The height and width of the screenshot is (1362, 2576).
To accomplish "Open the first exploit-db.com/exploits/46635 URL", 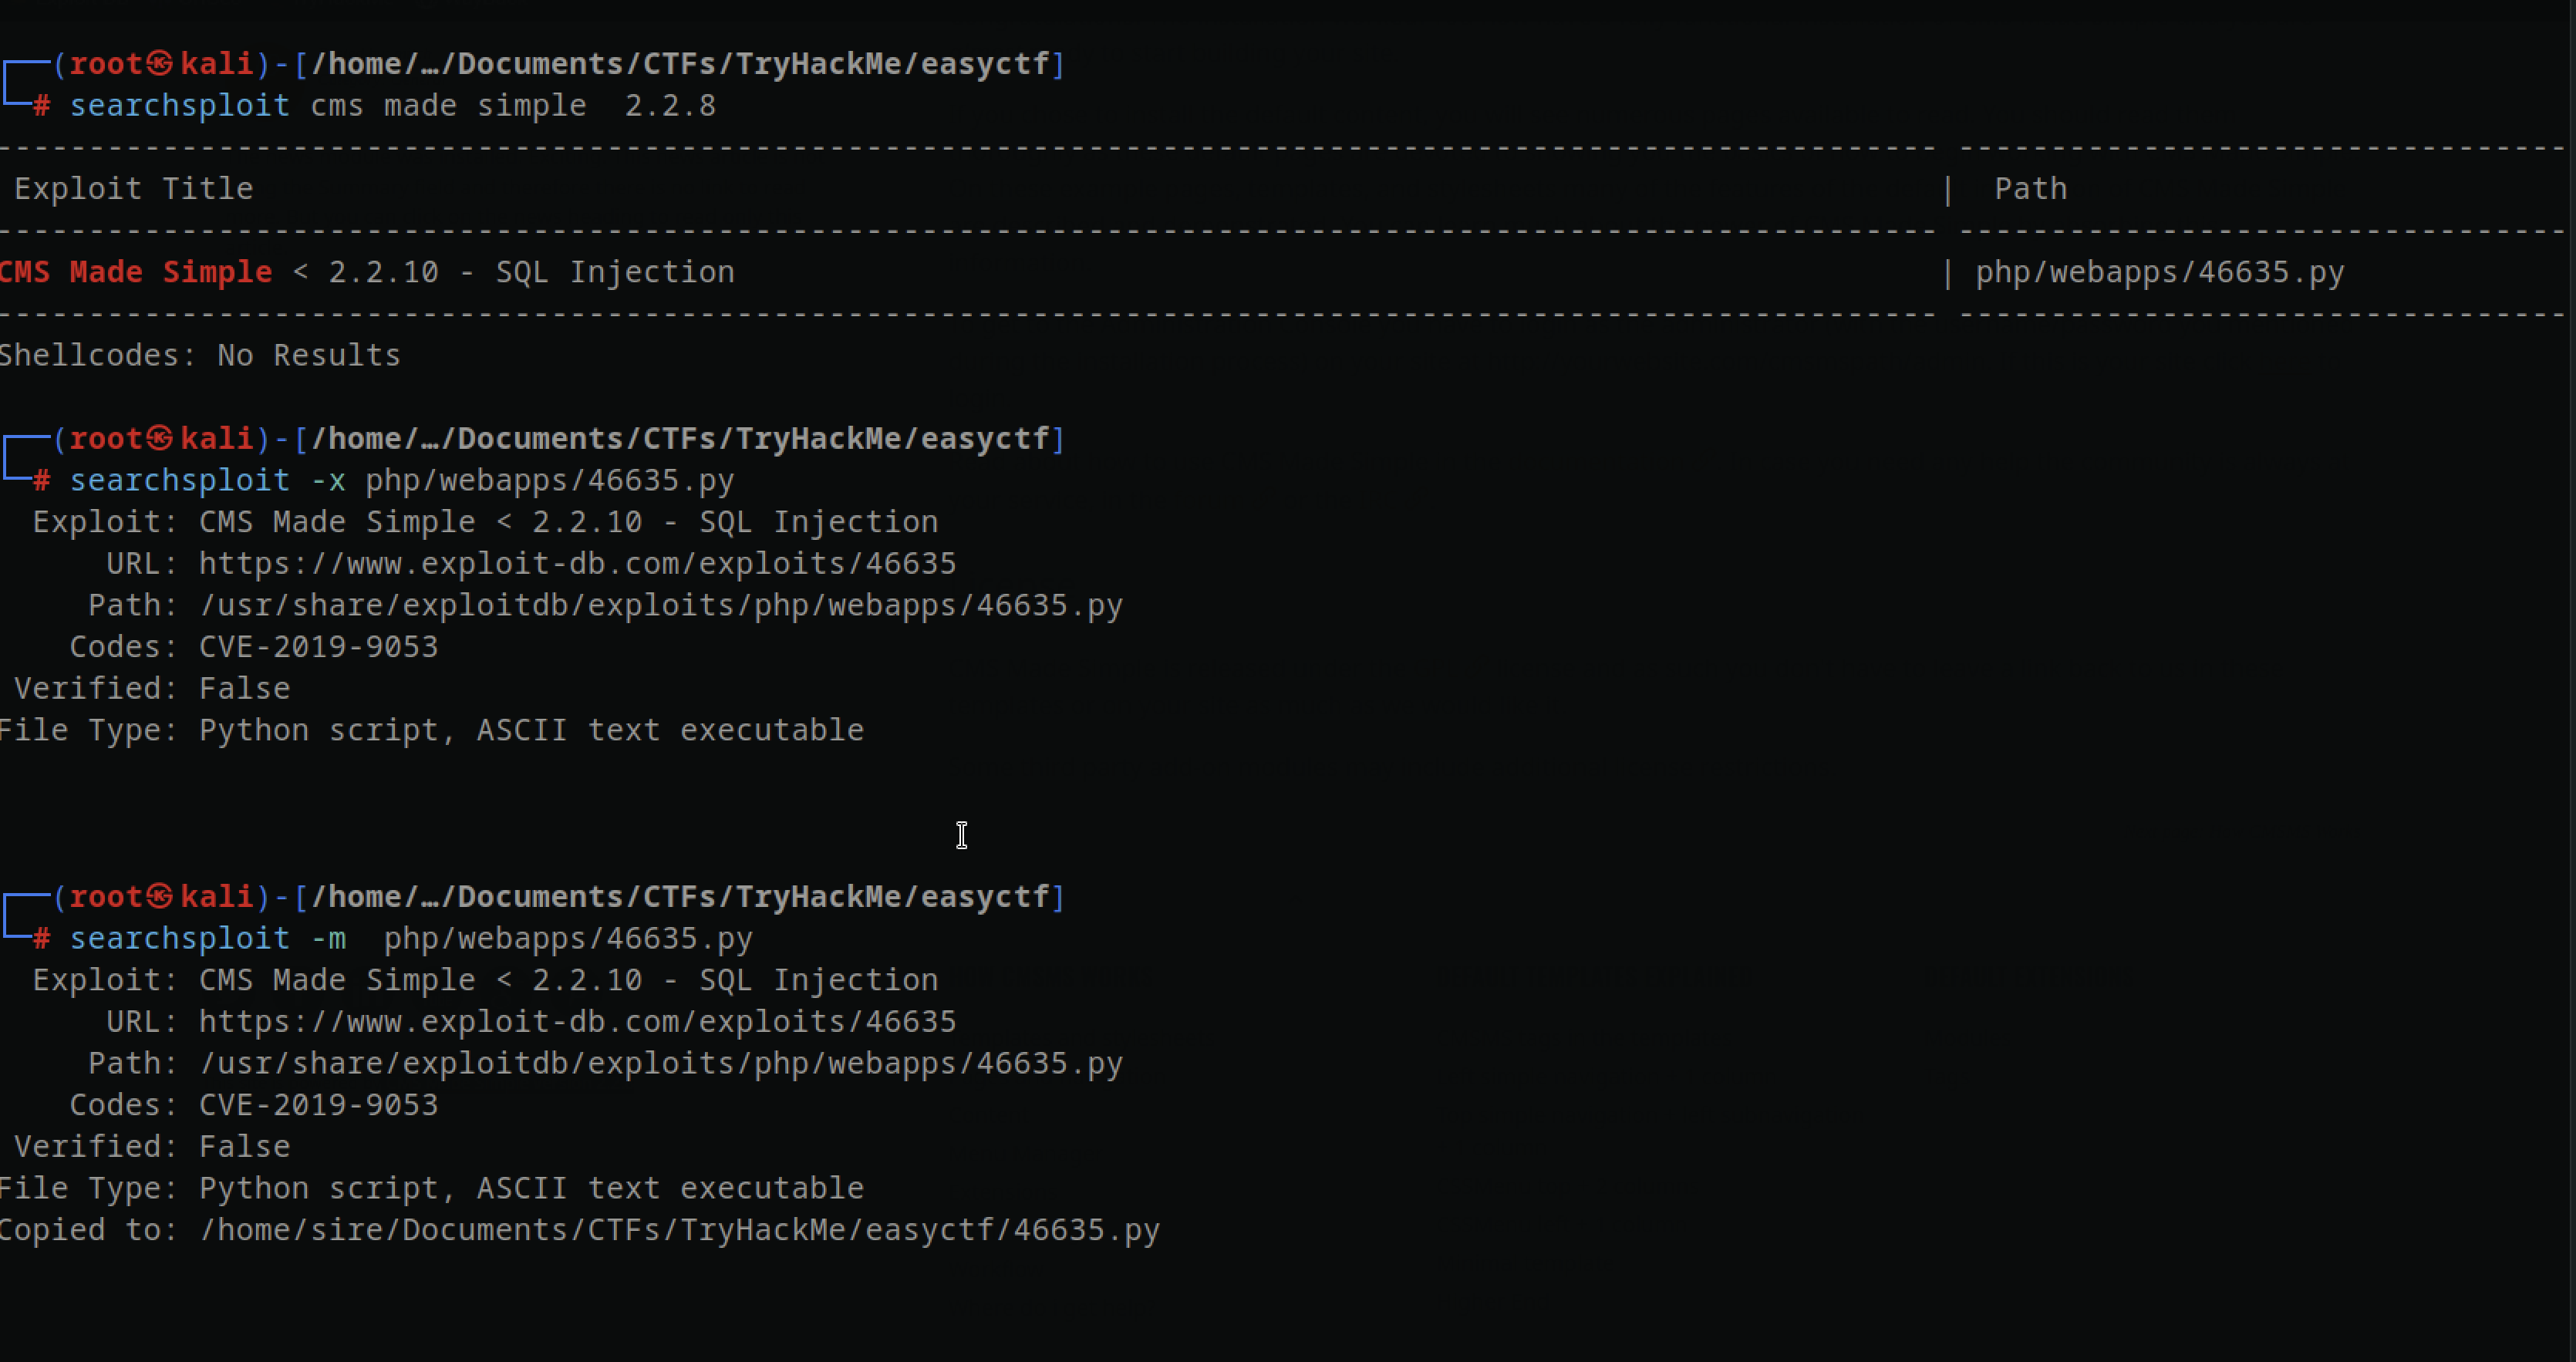I will coord(577,564).
